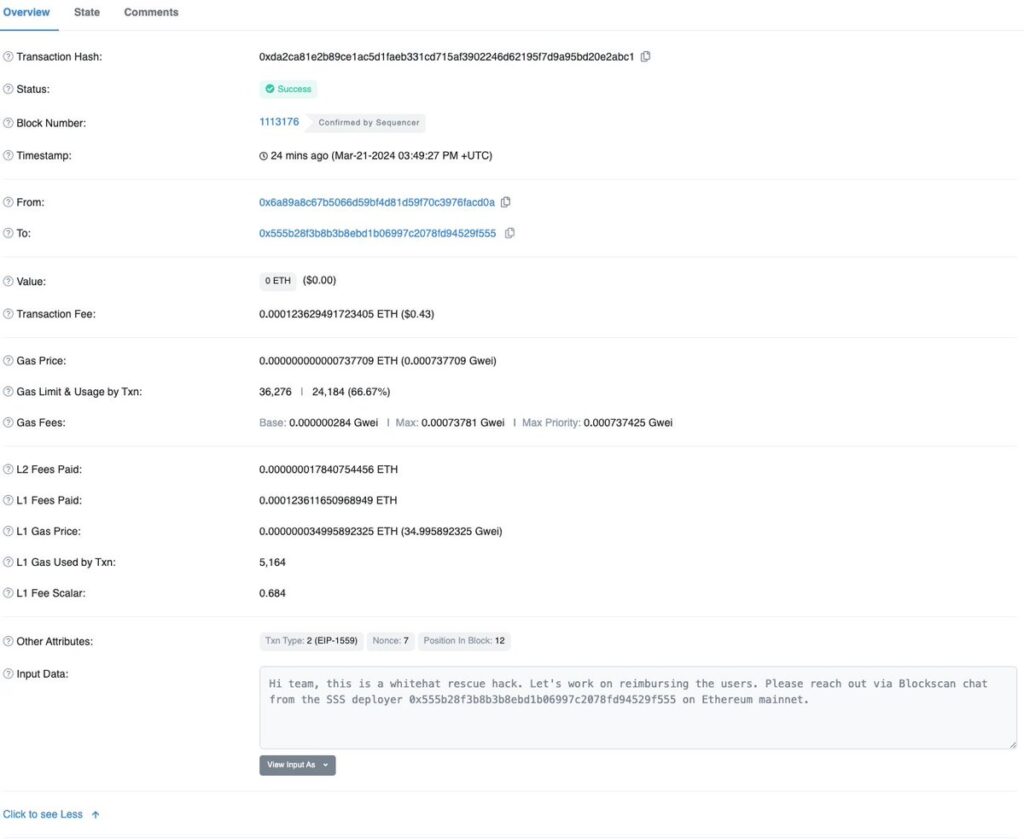Open the Comments tab
The image size is (1024, 839).
point(150,13)
